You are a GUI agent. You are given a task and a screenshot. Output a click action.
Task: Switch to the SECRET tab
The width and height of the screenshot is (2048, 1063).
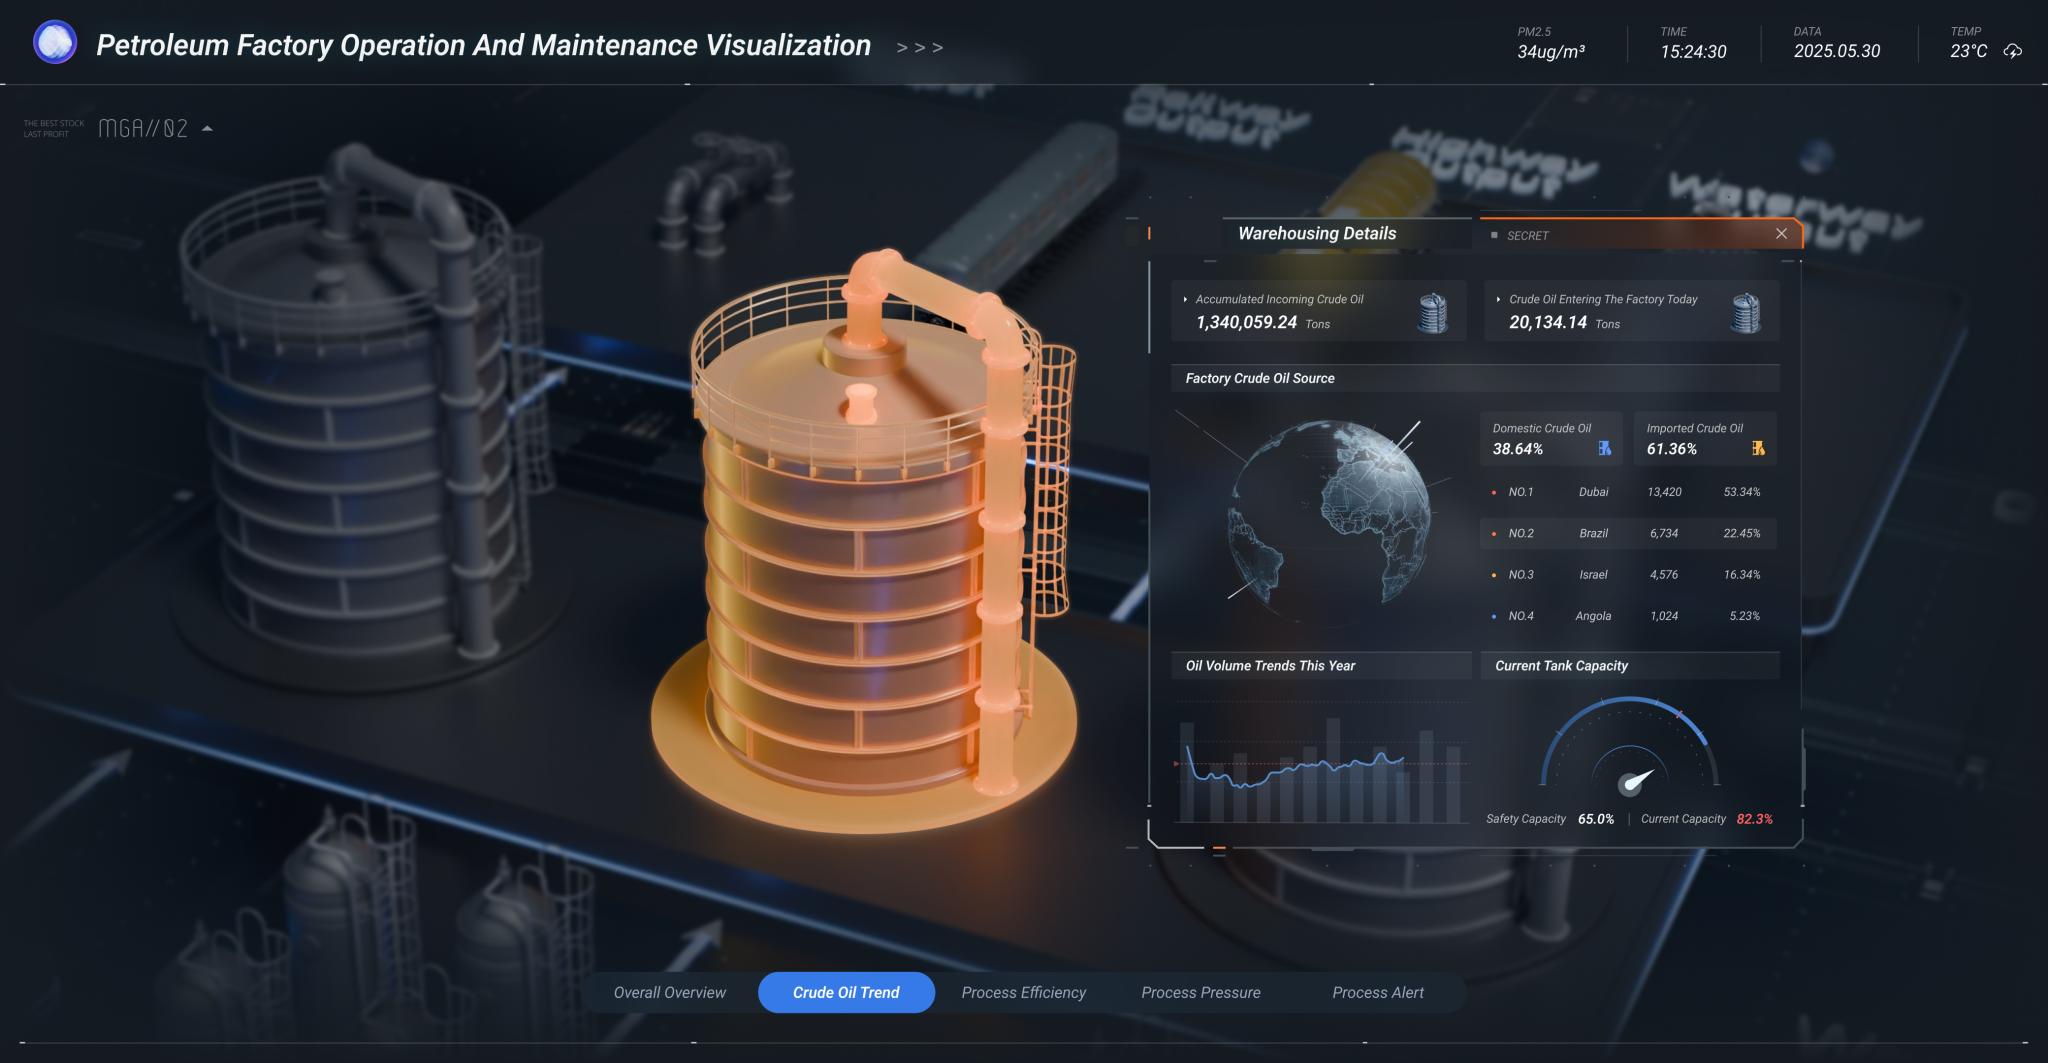[x=1527, y=235]
